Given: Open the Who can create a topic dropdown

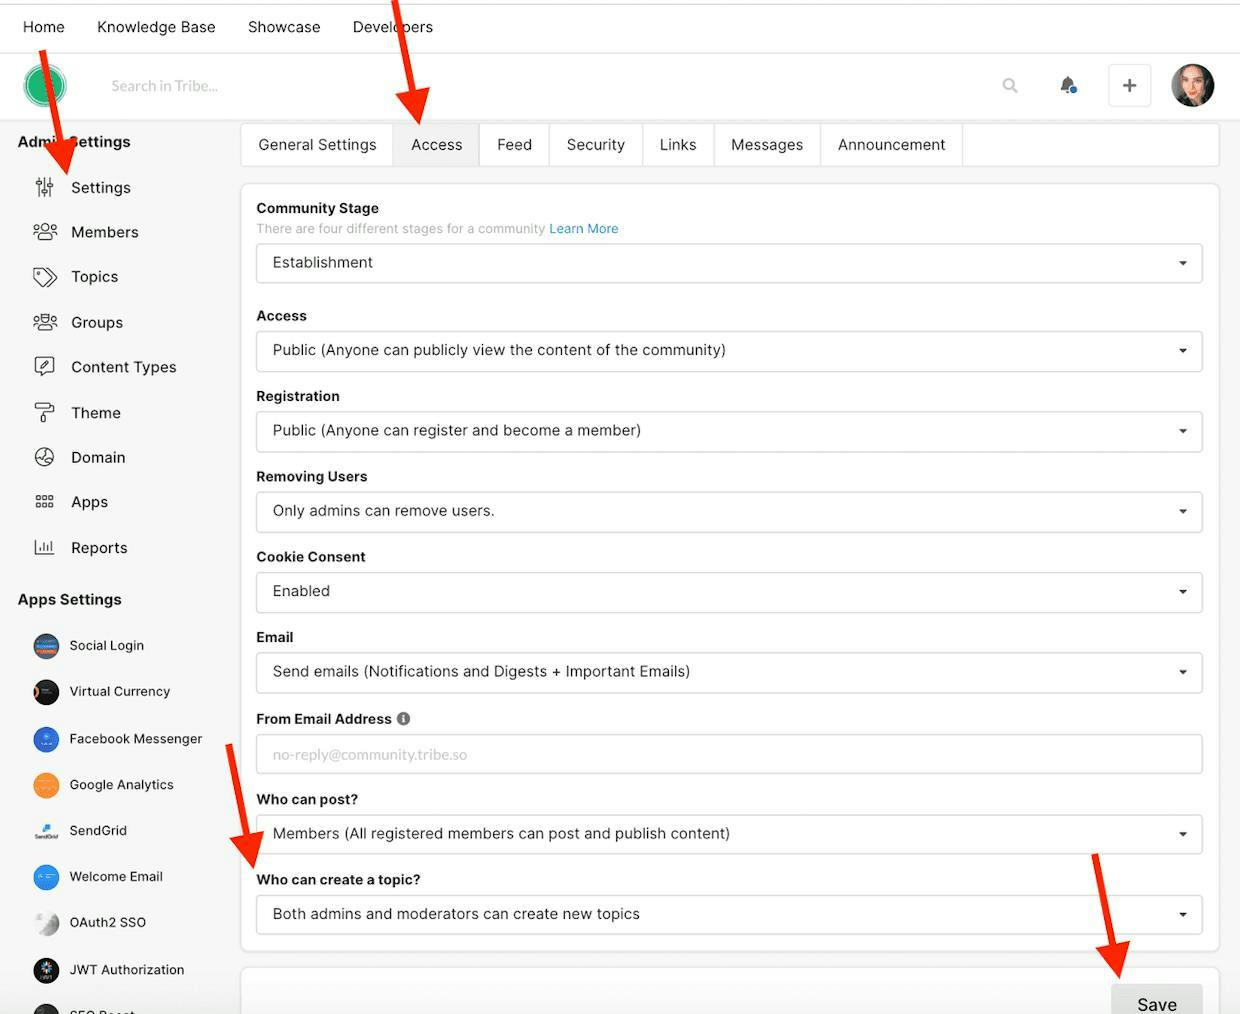Looking at the screenshot, I should point(729,914).
